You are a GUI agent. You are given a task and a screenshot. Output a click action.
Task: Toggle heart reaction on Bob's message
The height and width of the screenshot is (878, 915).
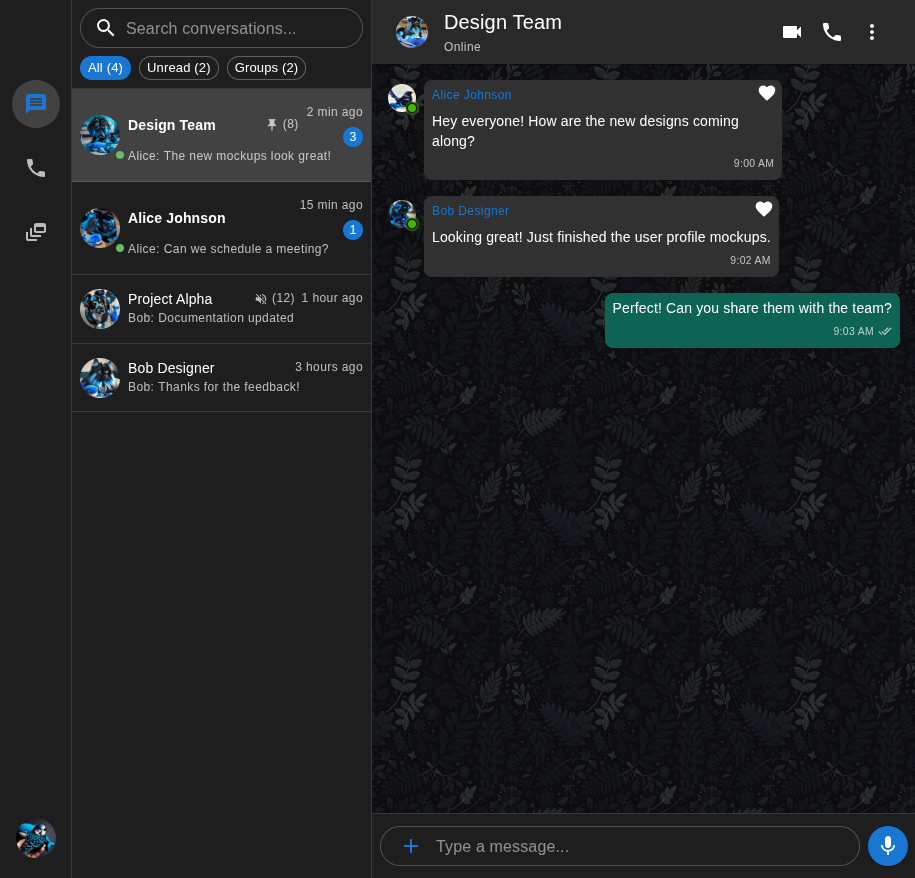click(x=763, y=209)
